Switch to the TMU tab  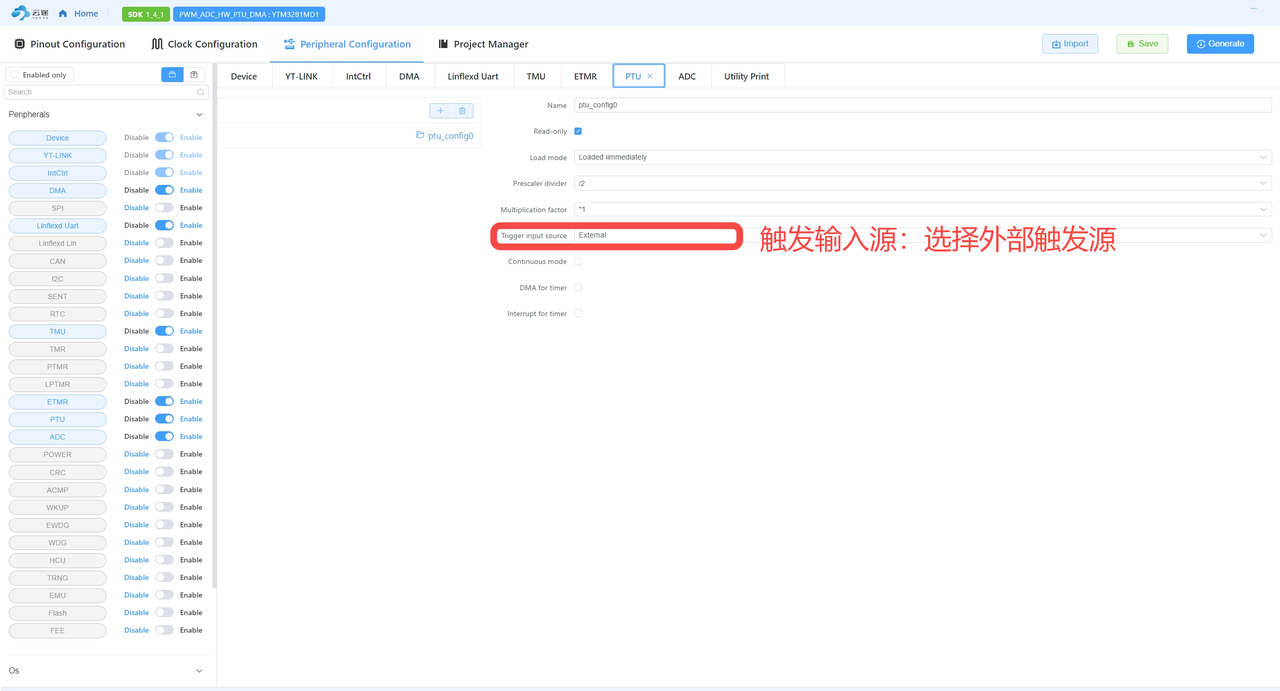click(x=536, y=76)
